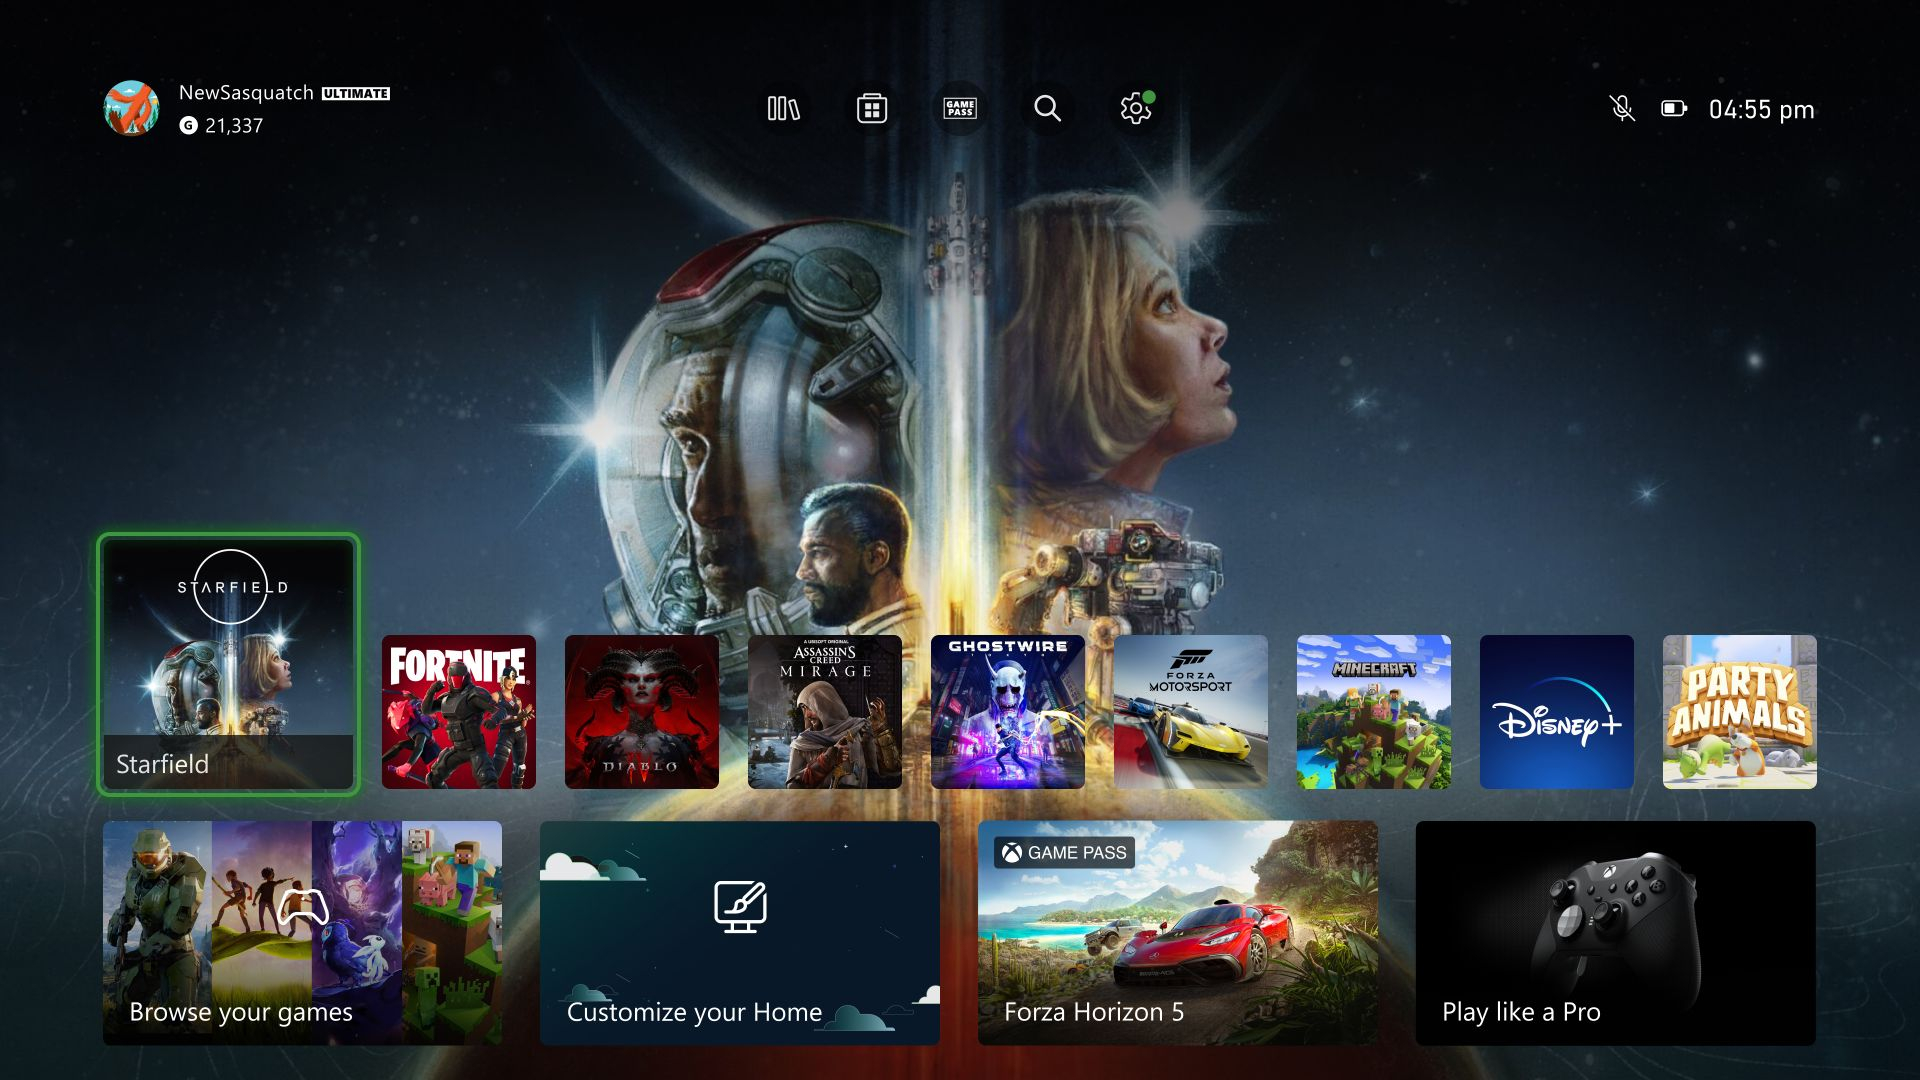
Task: Toggle Game Pass subscription status
Action: click(x=957, y=108)
